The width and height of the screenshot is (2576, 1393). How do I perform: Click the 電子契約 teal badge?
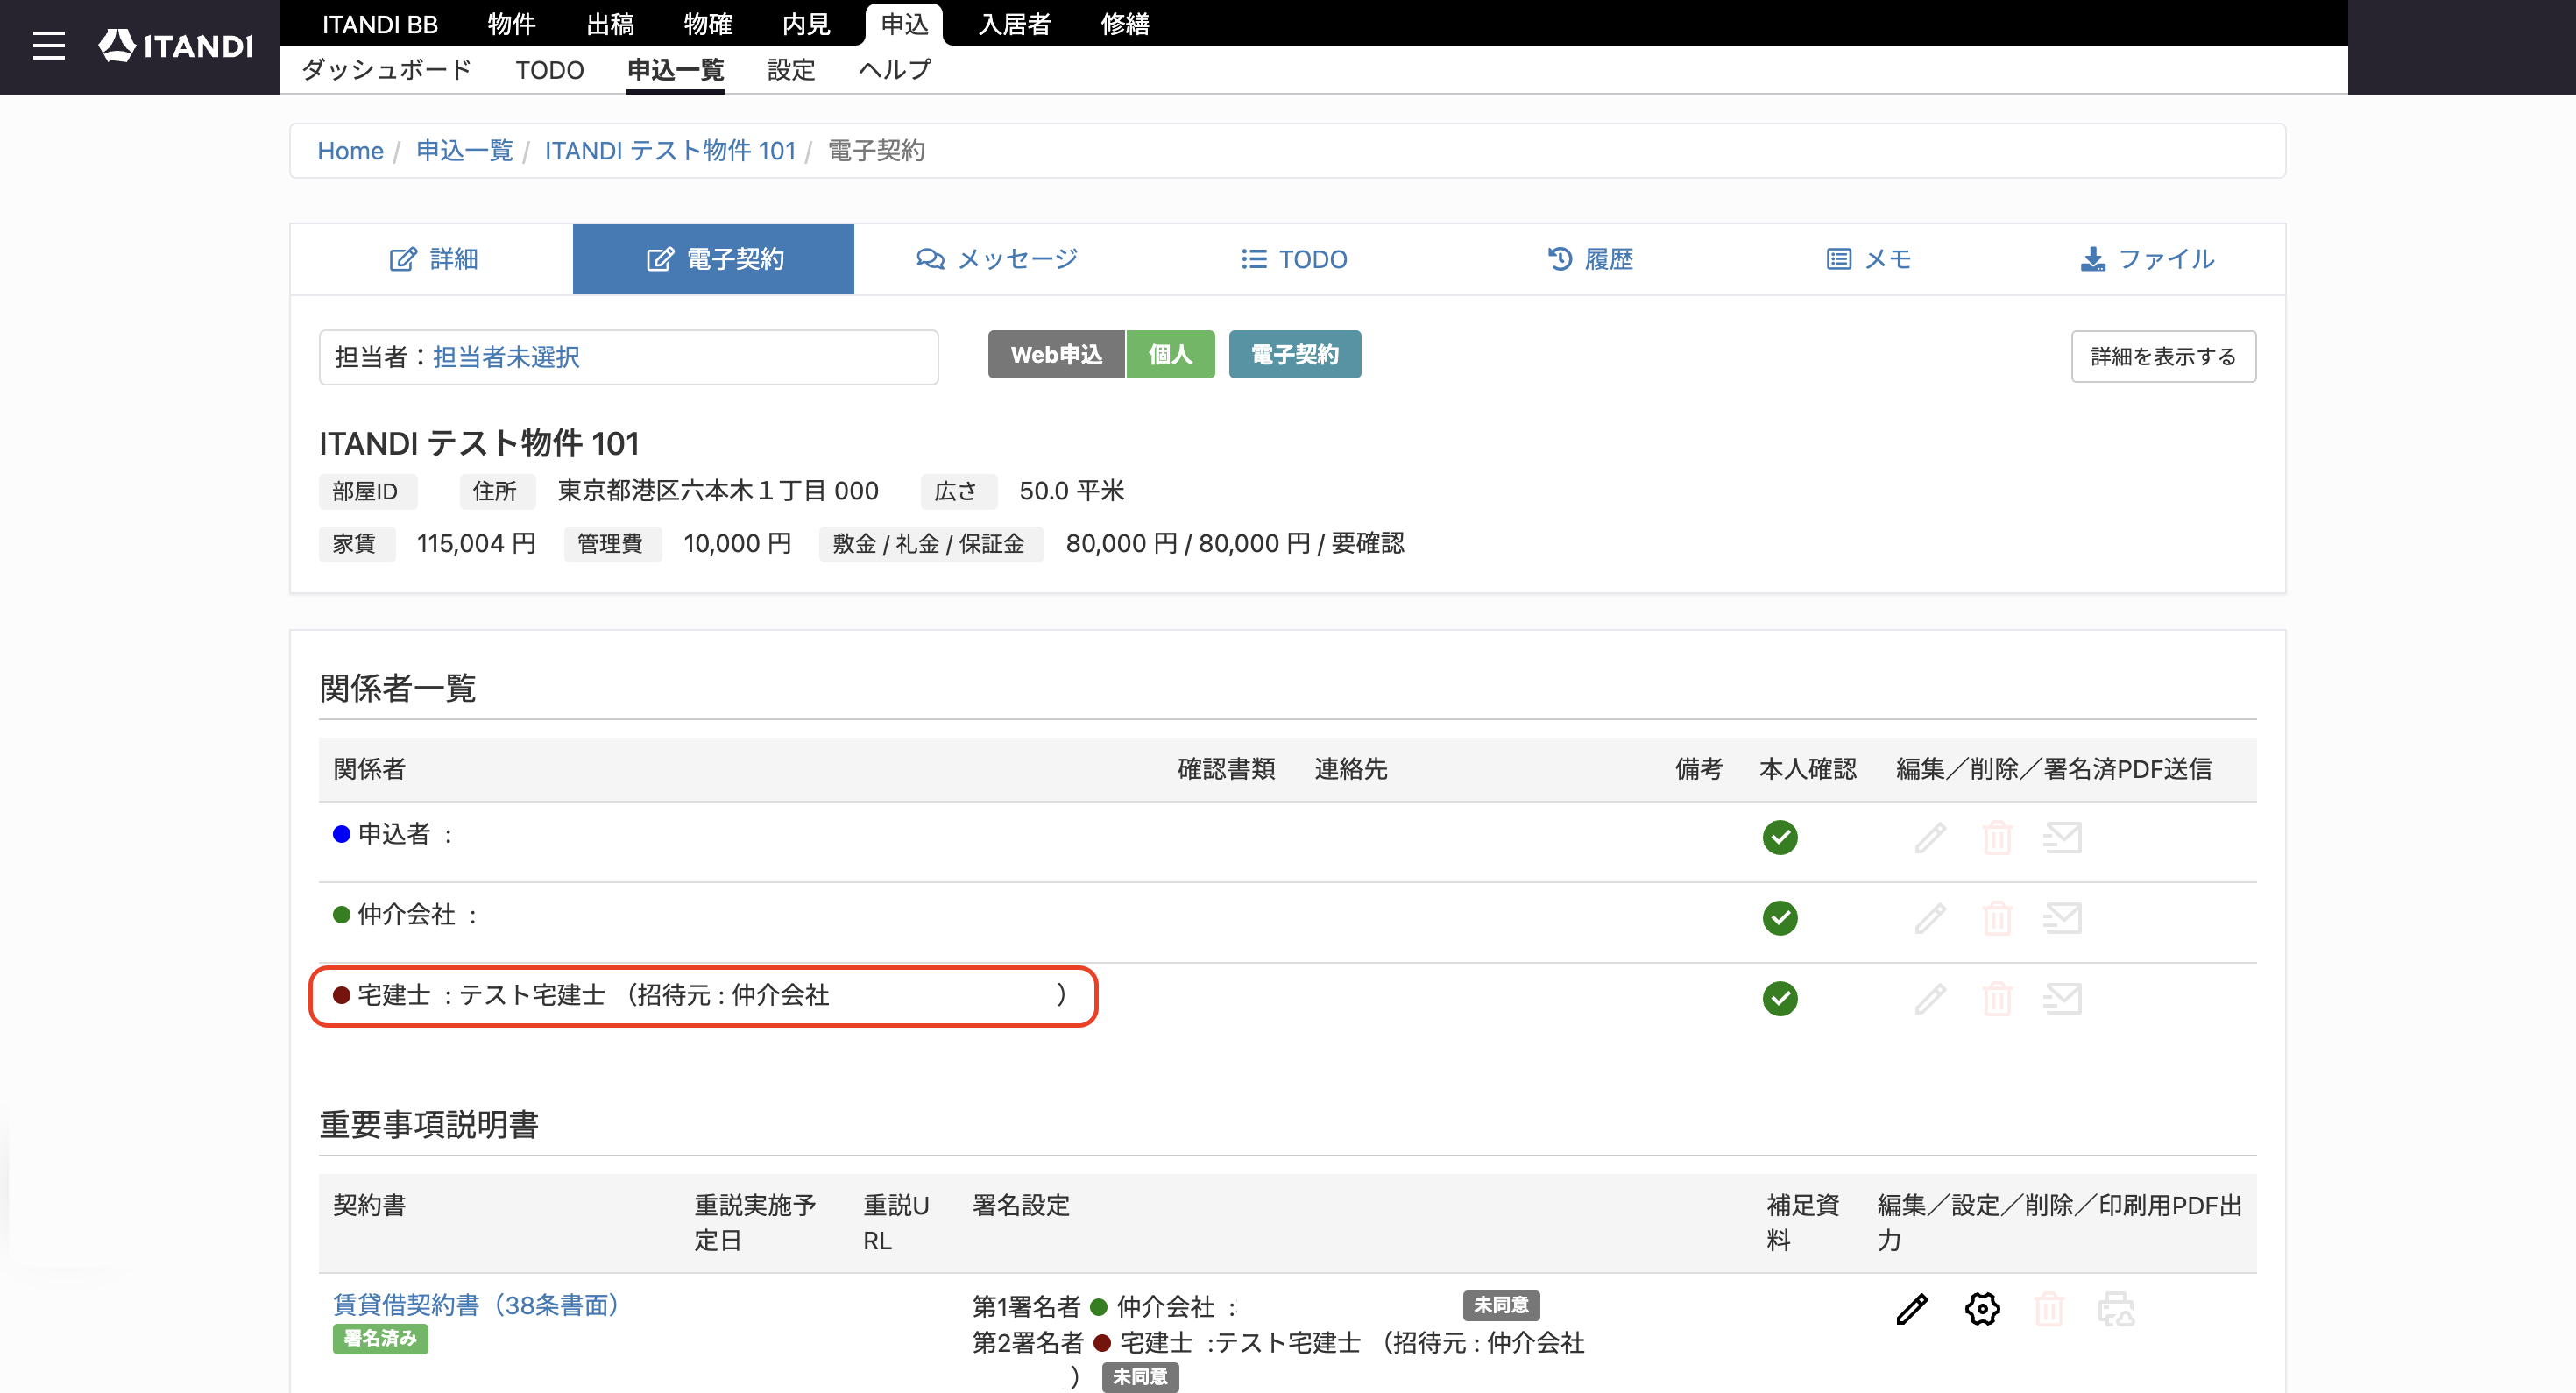tap(1294, 355)
